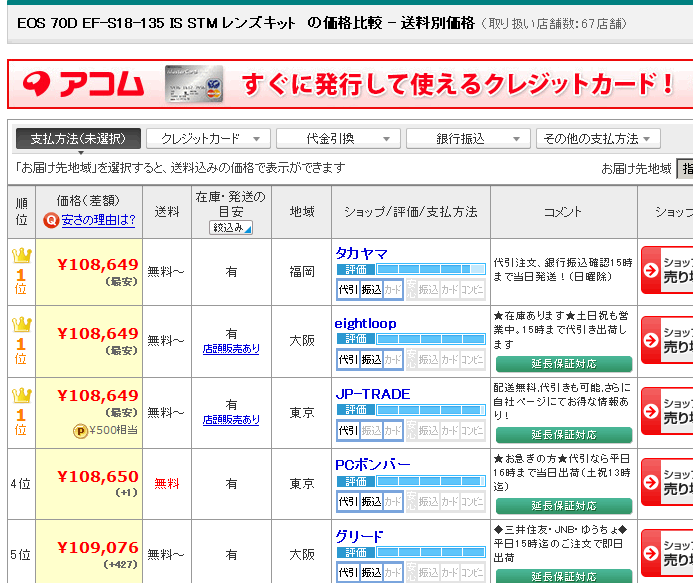
Task: Click 振込 payment icon in eightloop row
Action: click(371, 359)
